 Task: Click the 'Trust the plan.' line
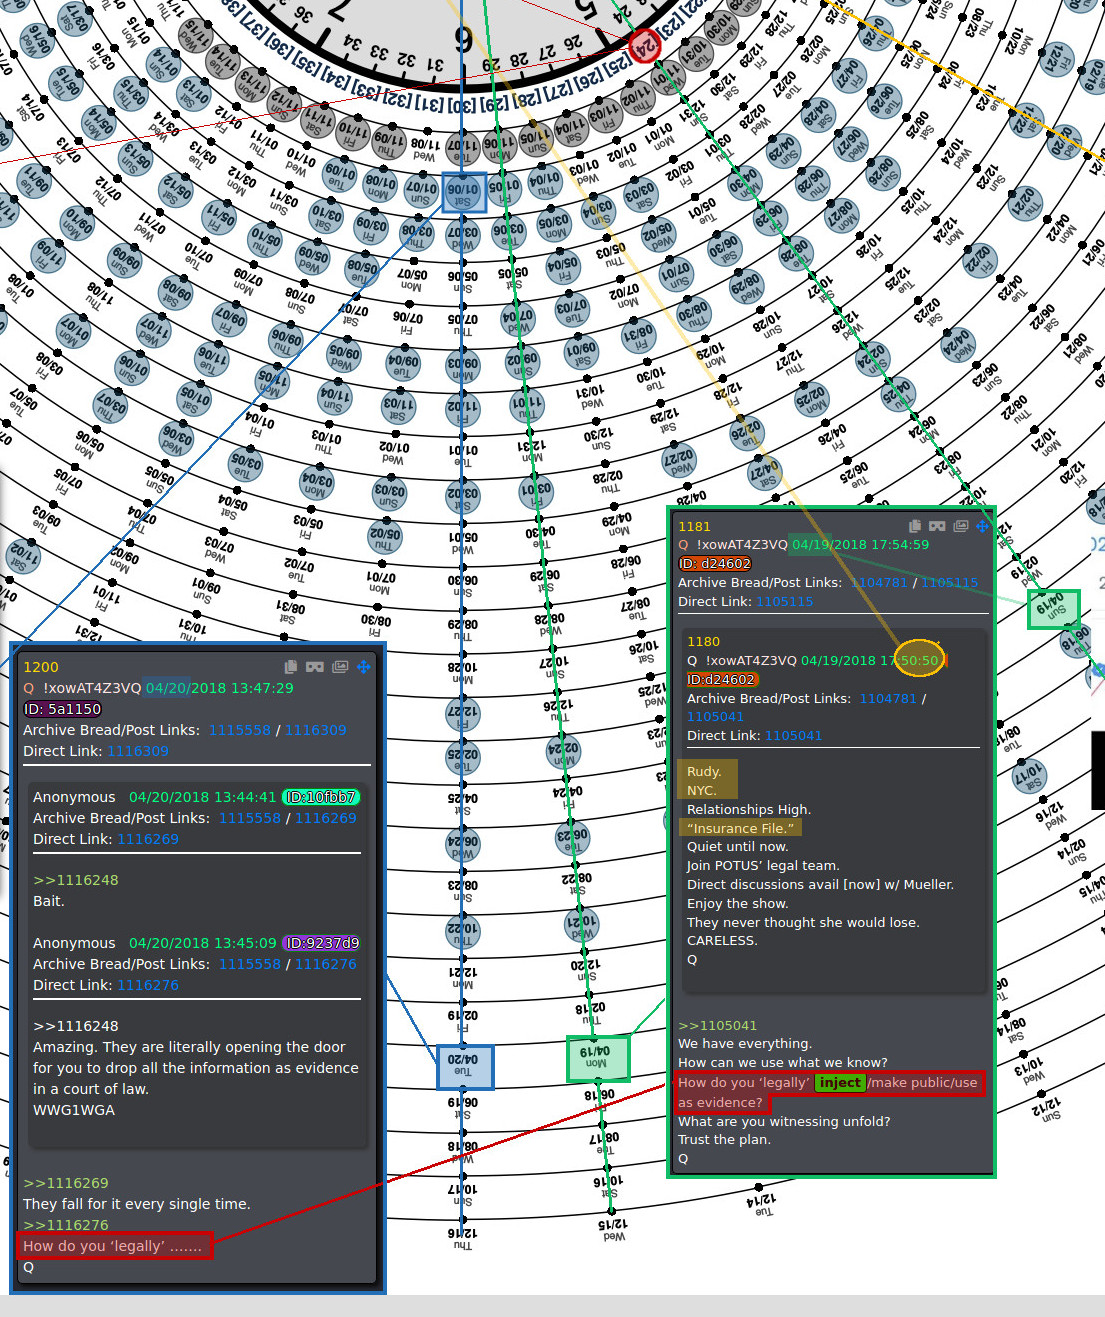(724, 1139)
